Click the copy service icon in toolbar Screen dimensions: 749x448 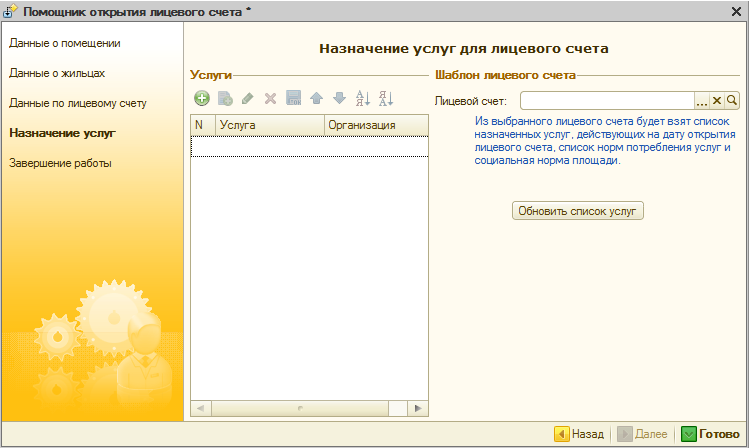[x=225, y=99]
